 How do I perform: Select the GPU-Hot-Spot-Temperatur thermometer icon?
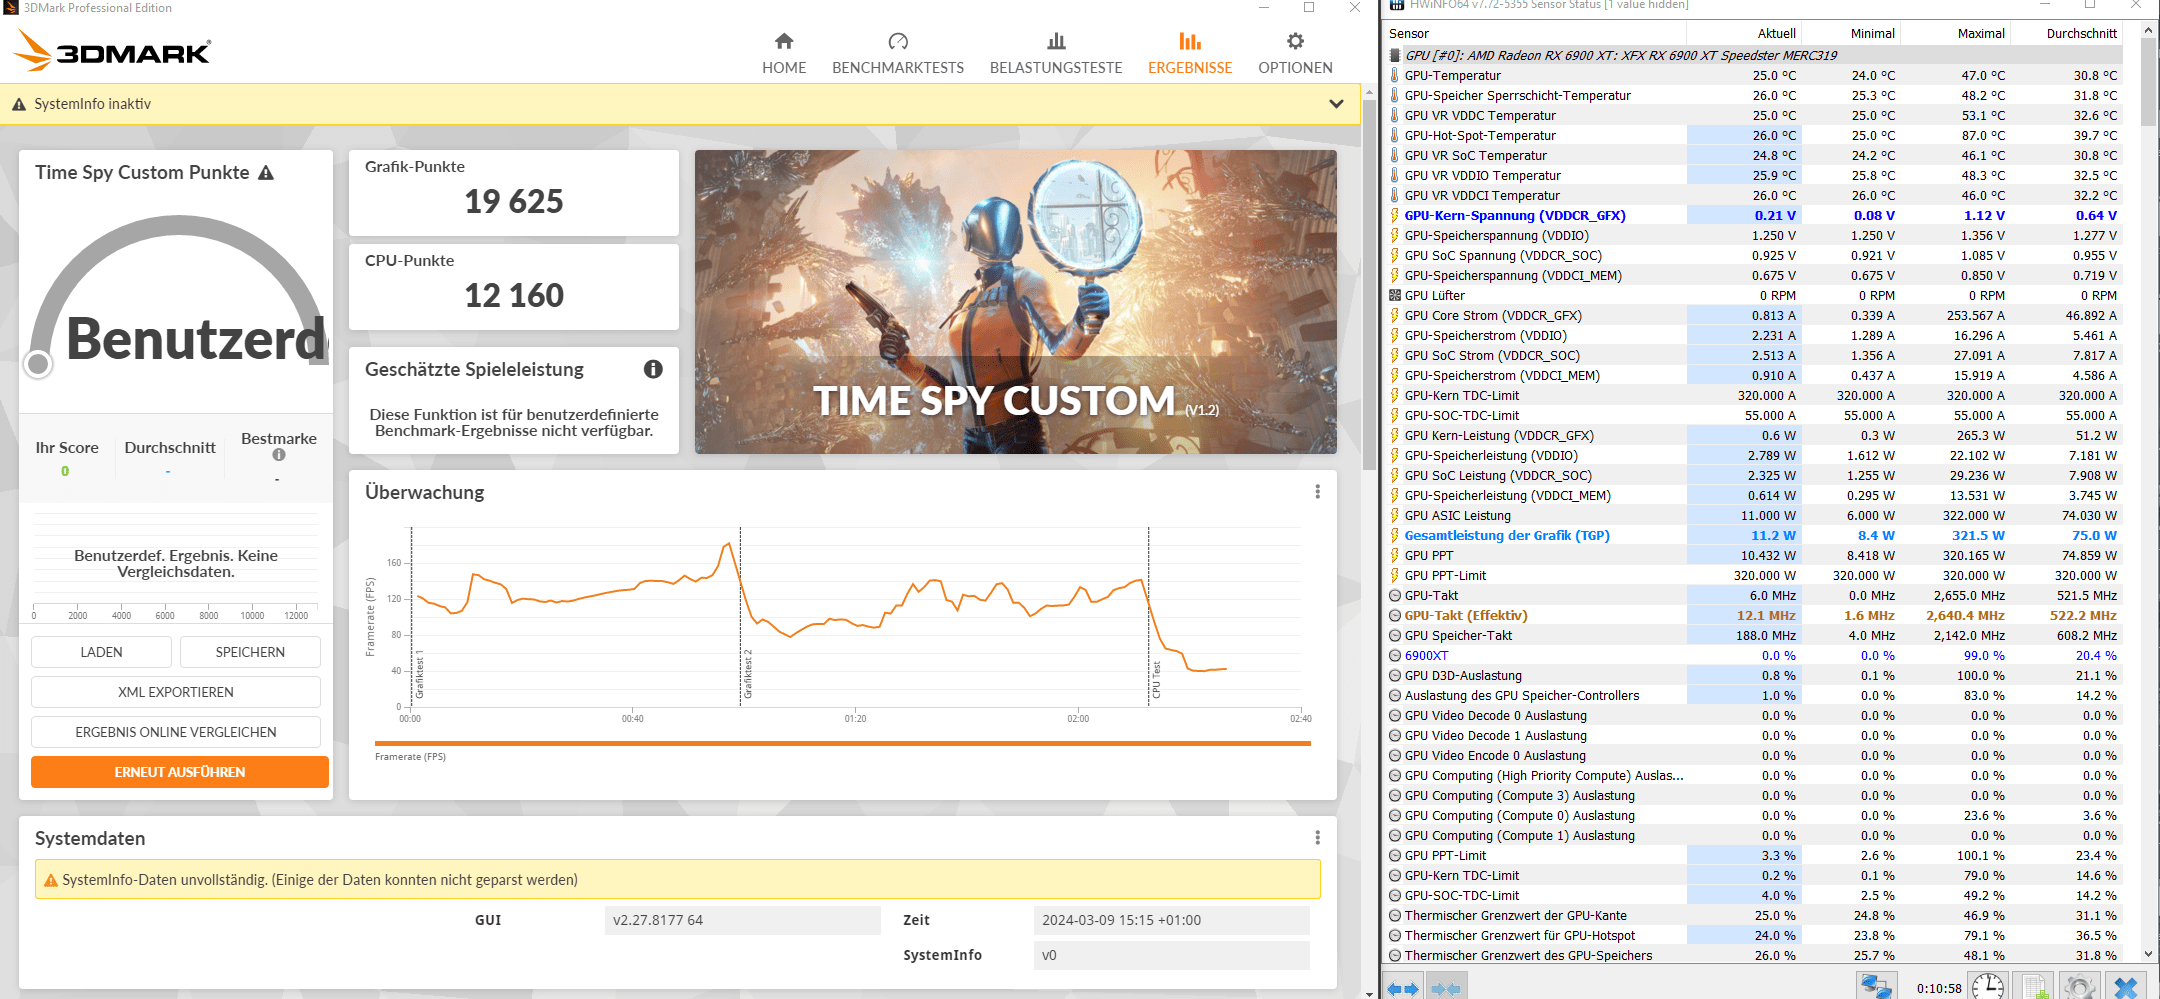click(x=1394, y=135)
